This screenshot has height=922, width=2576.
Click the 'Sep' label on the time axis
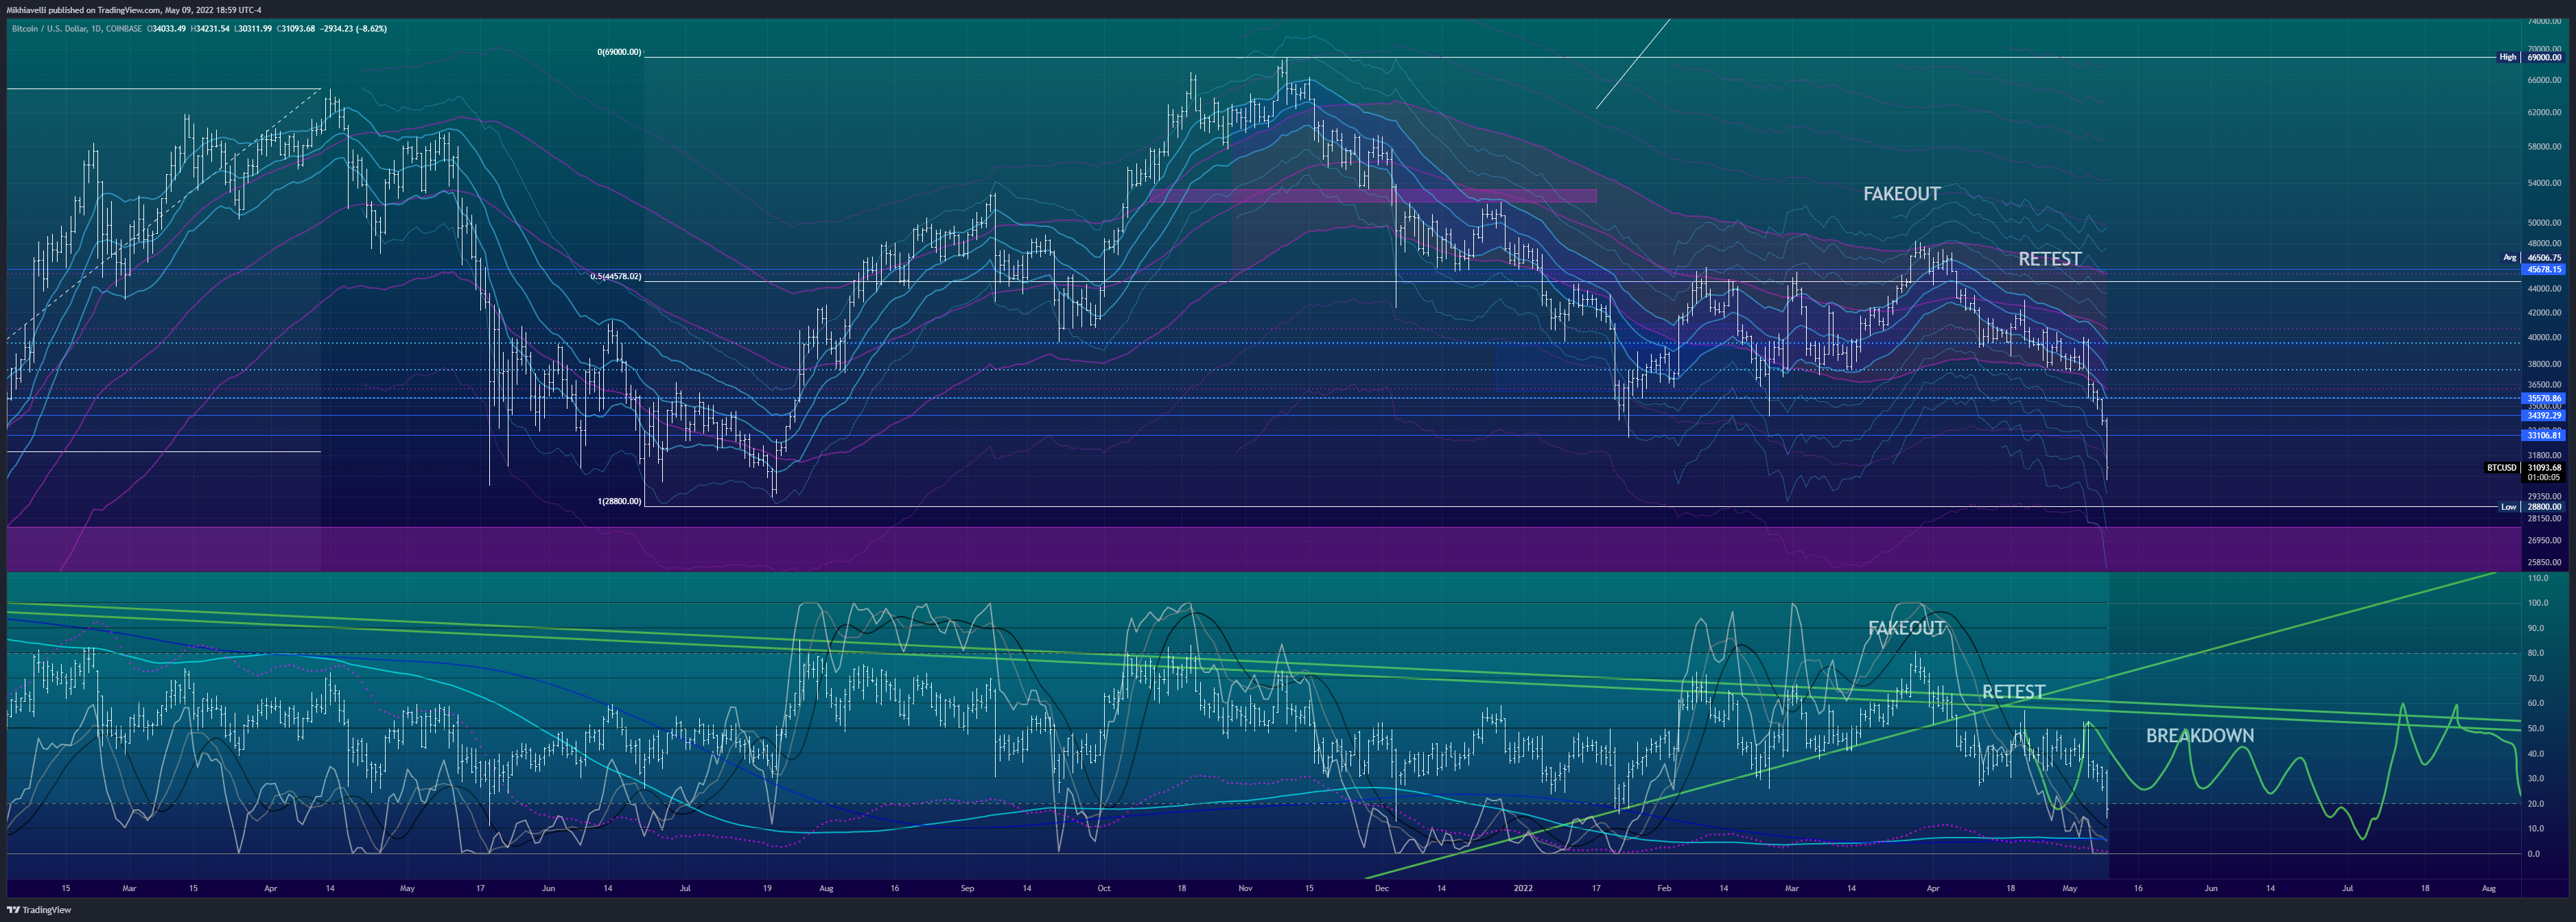[966, 888]
